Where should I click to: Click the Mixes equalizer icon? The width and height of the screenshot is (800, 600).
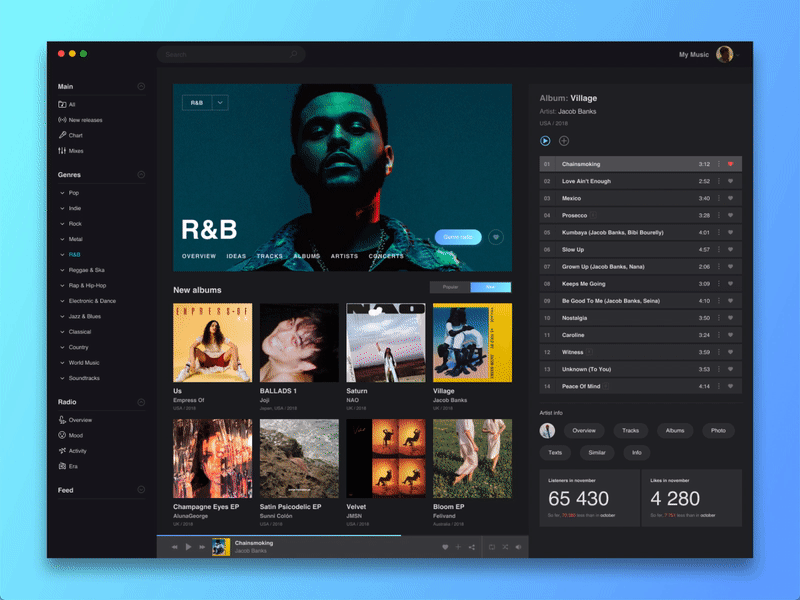63,151
